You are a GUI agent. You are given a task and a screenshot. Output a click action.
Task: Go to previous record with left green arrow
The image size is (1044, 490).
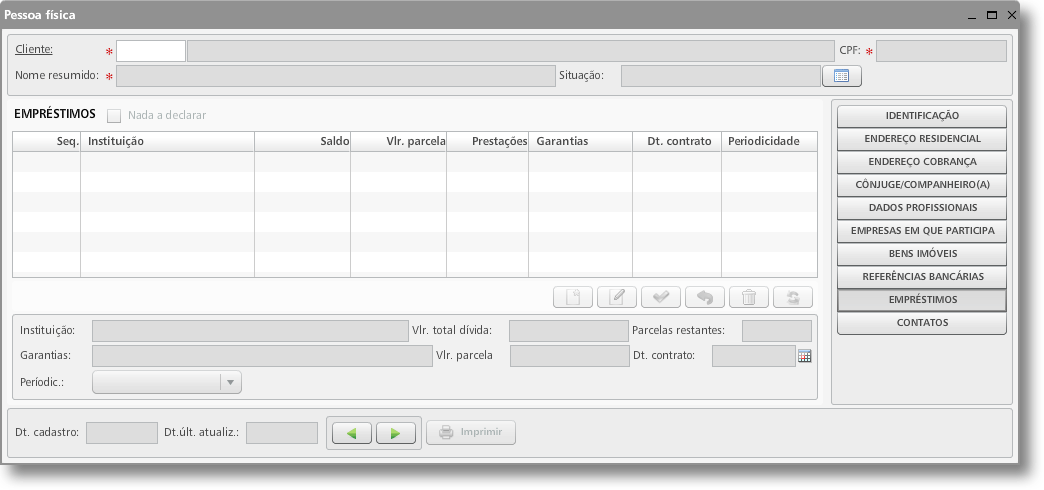click(351, 433)
